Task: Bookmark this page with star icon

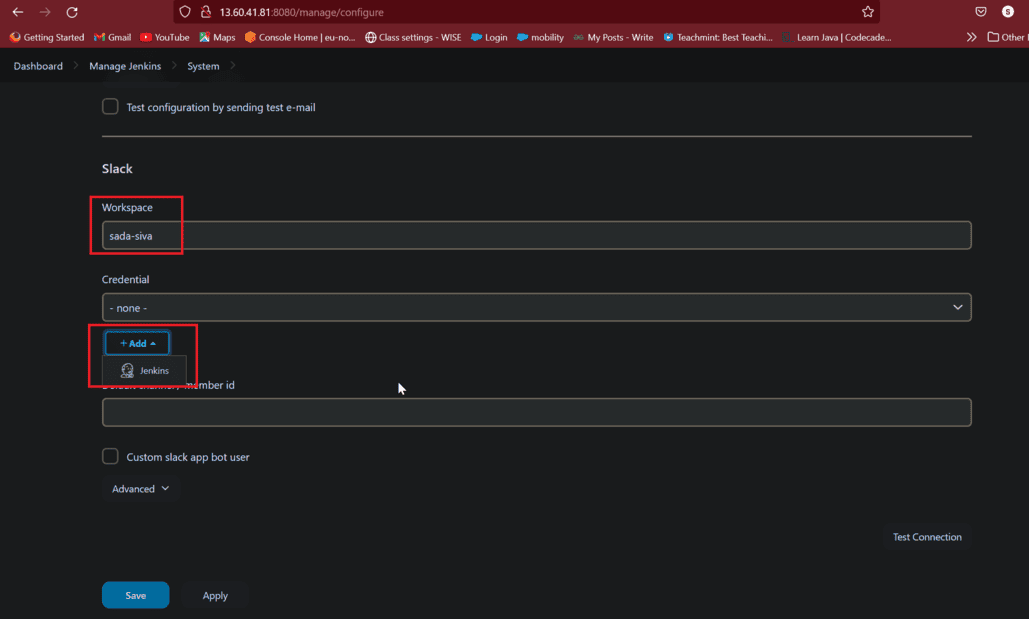Action: 868,12
